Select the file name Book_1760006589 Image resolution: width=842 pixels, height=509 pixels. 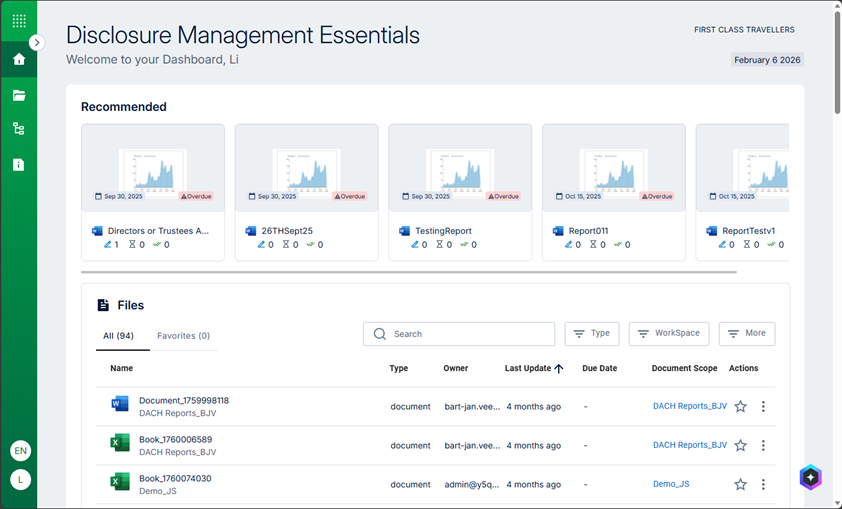click(176, 440)
